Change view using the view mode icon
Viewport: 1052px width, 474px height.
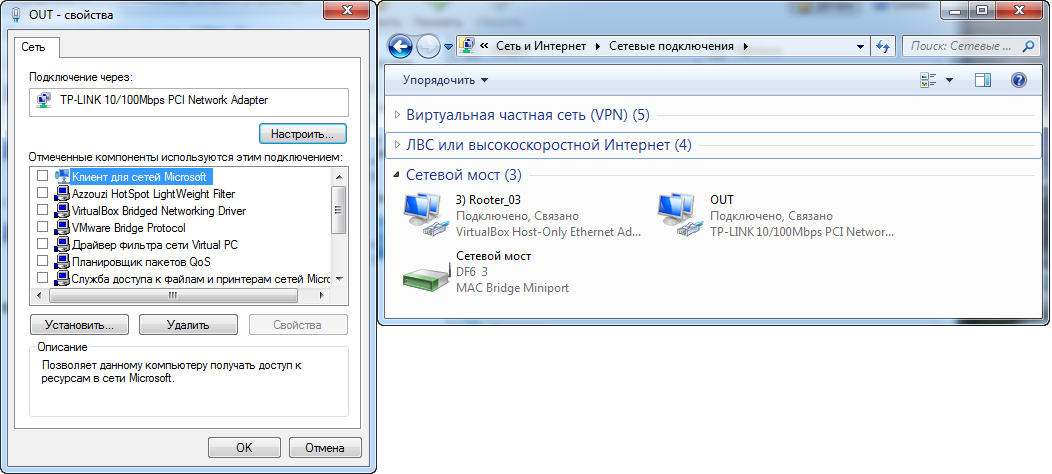tap(929, 81)
